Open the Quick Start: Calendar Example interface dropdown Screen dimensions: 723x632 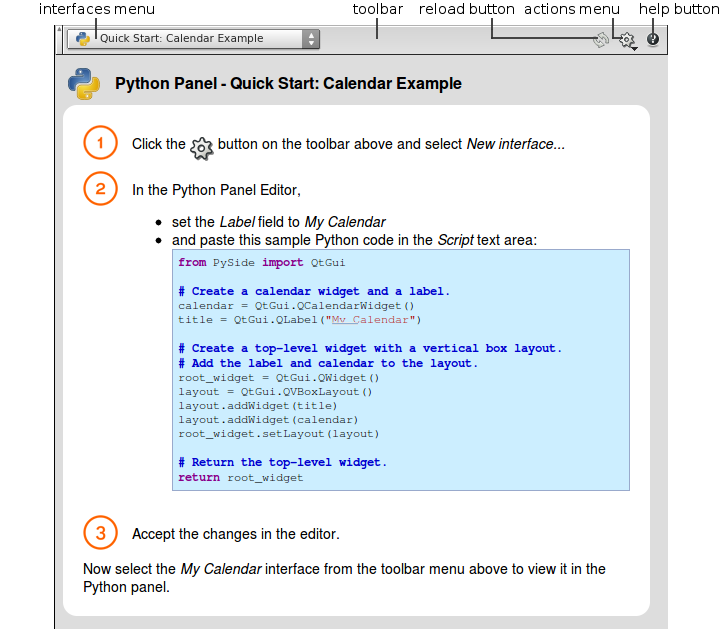coord(190,39)
